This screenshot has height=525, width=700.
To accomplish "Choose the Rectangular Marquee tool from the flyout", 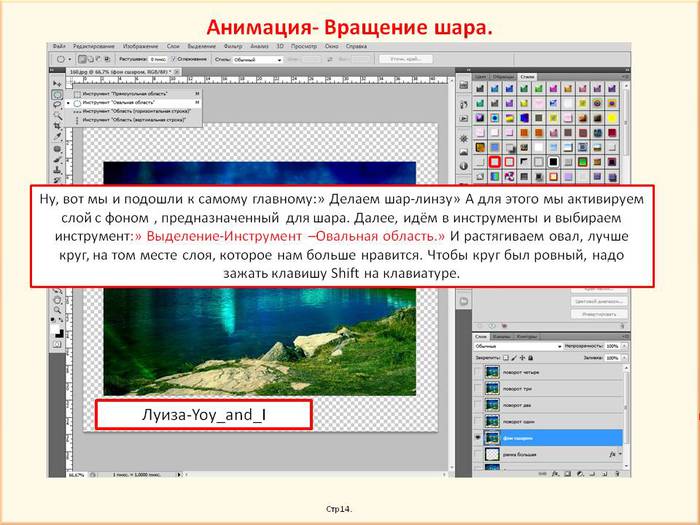I will tap(134, 94).
